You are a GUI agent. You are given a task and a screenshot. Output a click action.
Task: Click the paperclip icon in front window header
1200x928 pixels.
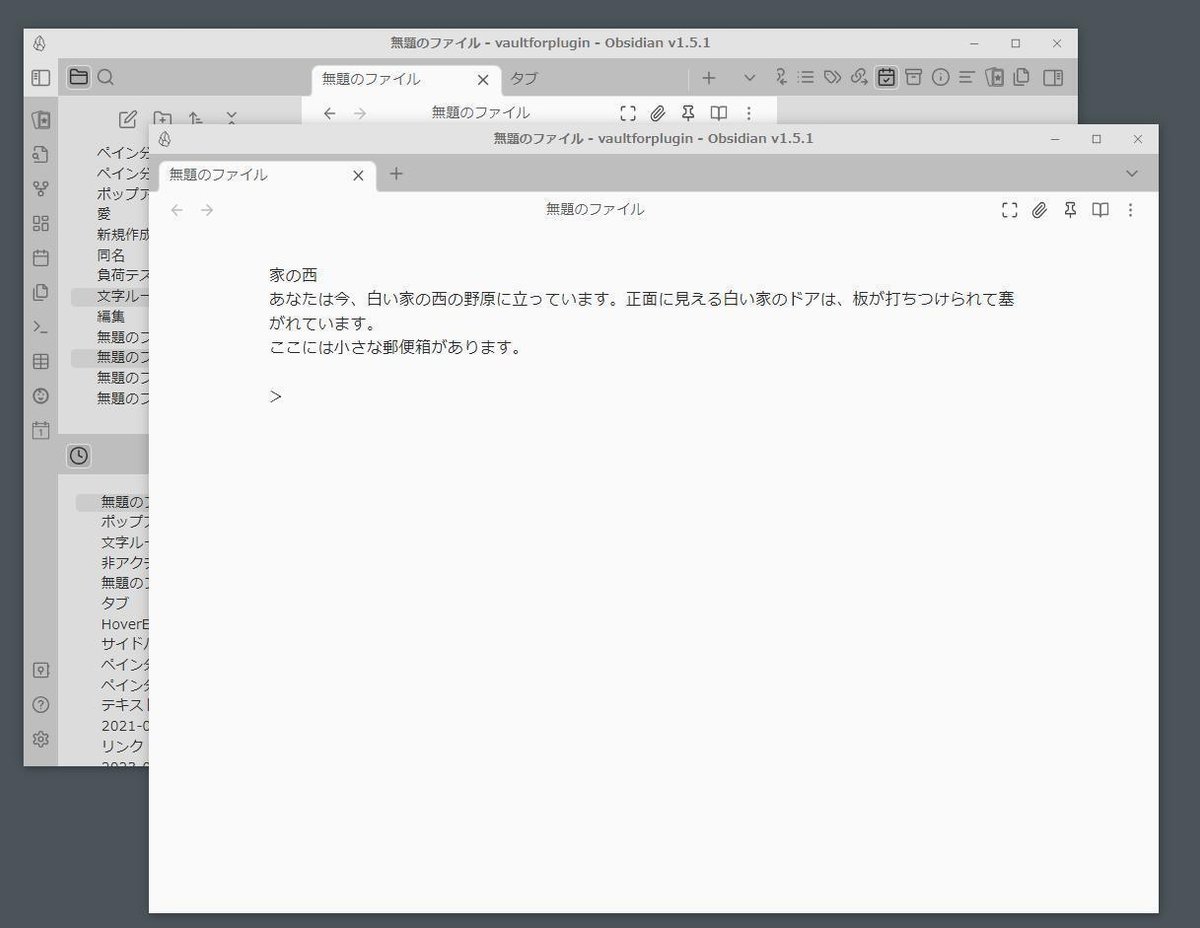[x=1040, y=210]
